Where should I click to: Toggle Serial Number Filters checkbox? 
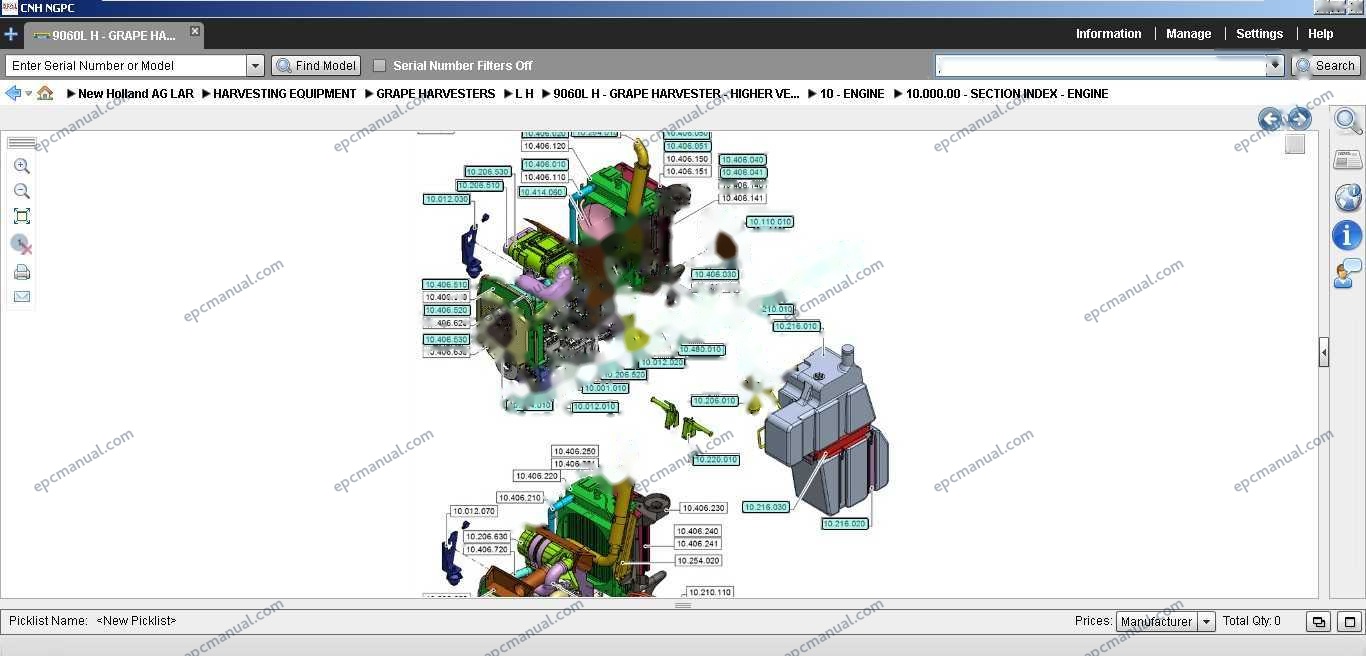pyautogui.click(x=379, y=66)
